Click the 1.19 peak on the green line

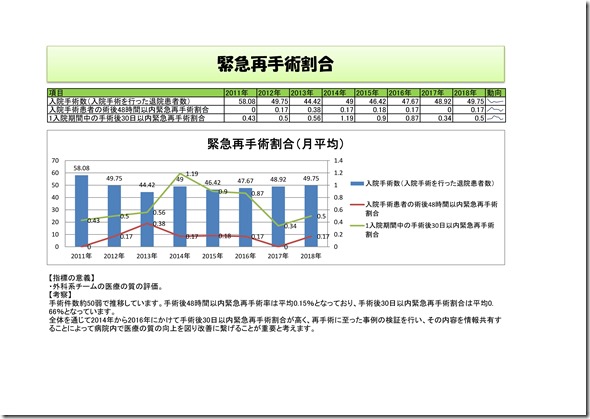tap(180, 174)
